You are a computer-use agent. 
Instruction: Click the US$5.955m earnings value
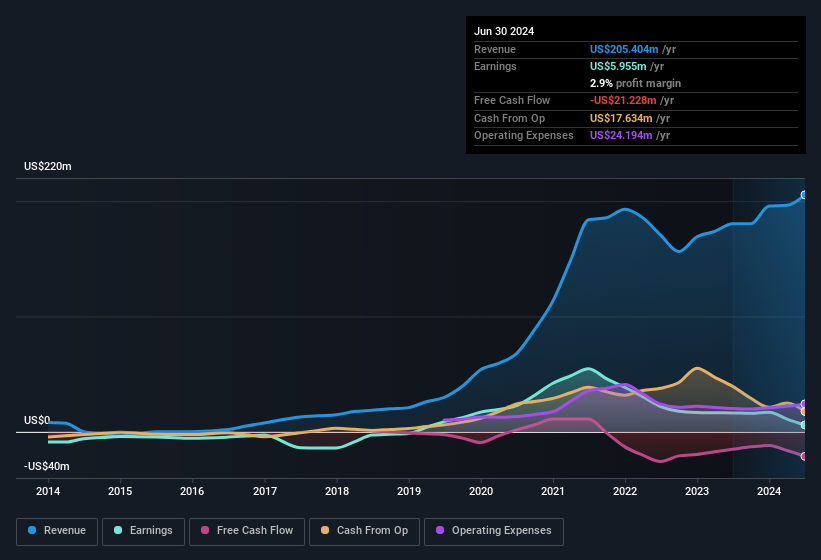pyautogui.click(x=618, y=66)
